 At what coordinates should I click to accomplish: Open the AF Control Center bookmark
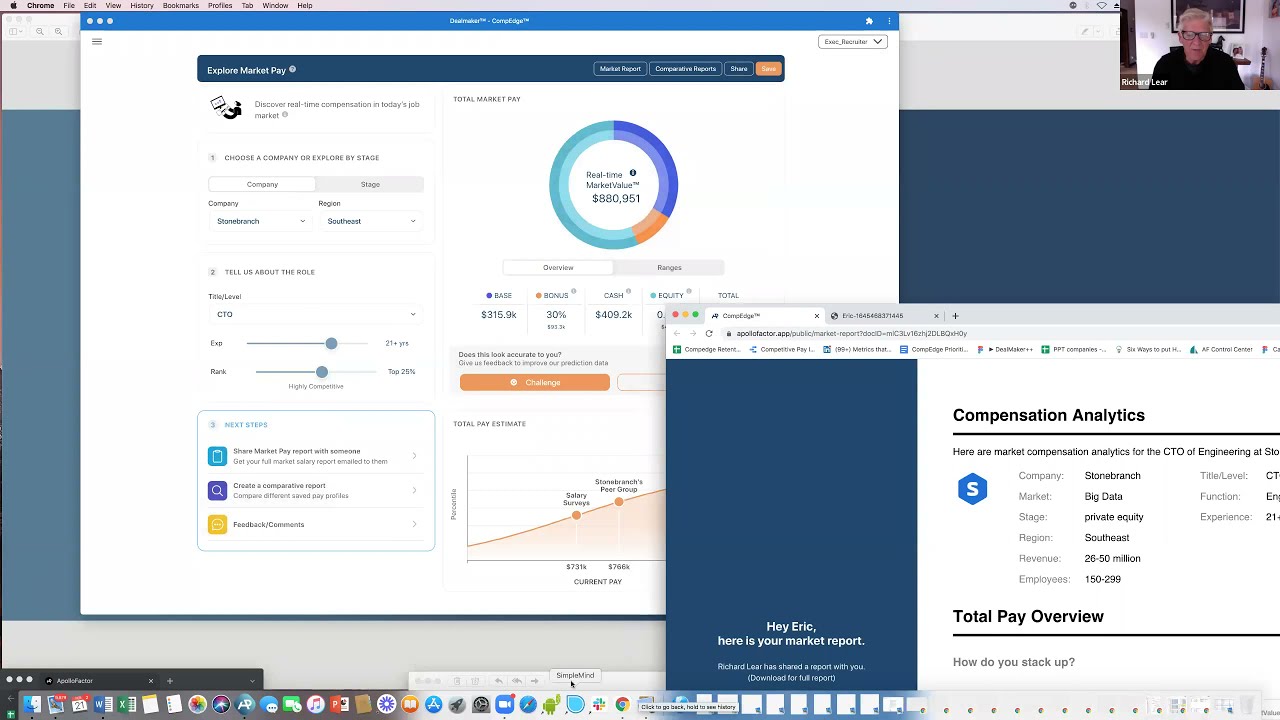[x=1221, y=350]
